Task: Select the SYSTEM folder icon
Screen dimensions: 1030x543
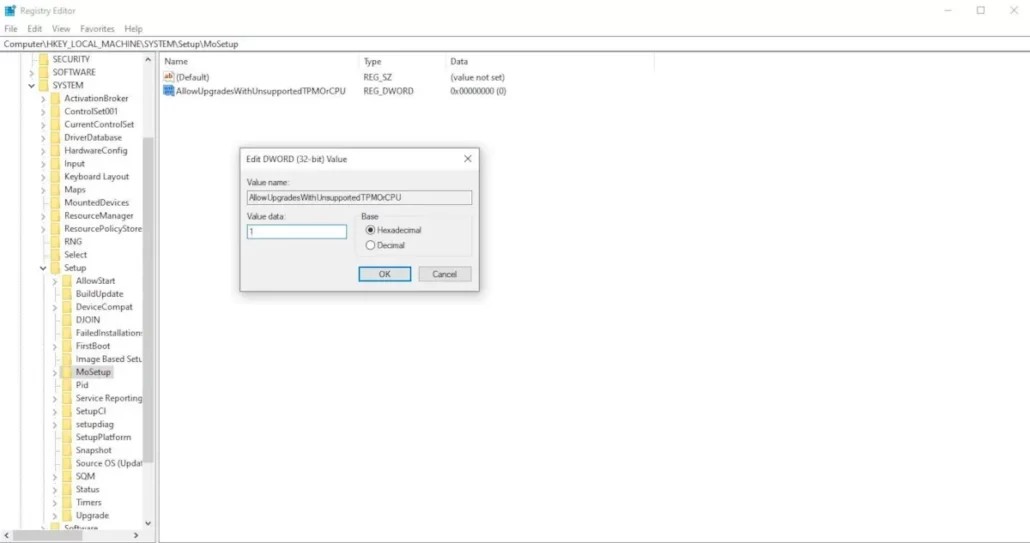Action: (x=43, y=85)
